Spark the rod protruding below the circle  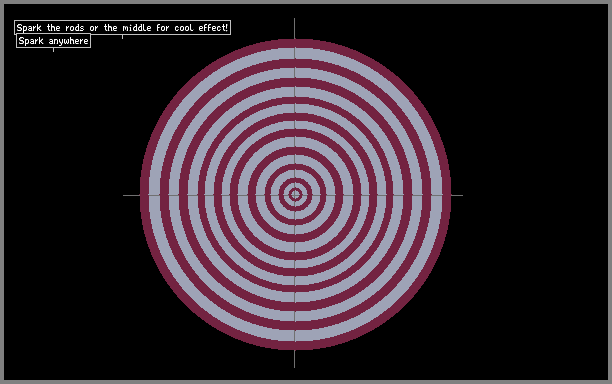coord(295,359)
